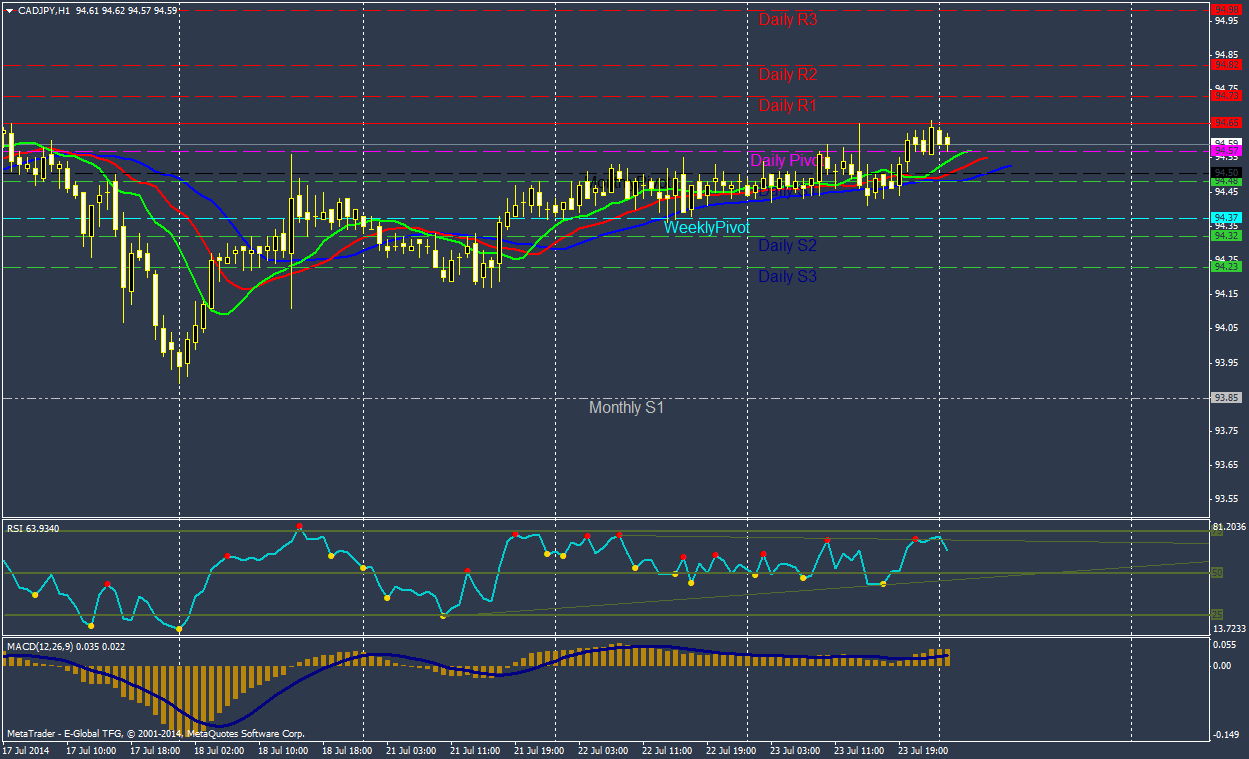Click the 93.85 price tag on axis
The image size is (1249, 759).
(1226, 398)
